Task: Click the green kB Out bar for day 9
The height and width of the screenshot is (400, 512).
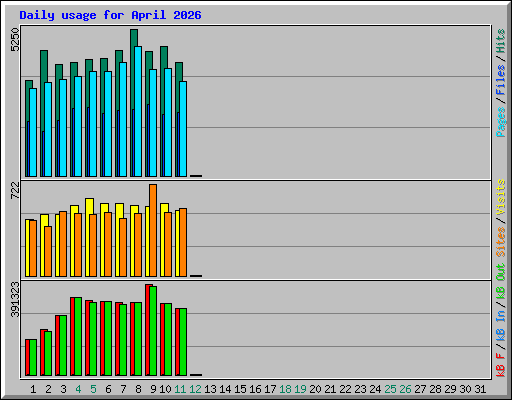Action: 153,331
